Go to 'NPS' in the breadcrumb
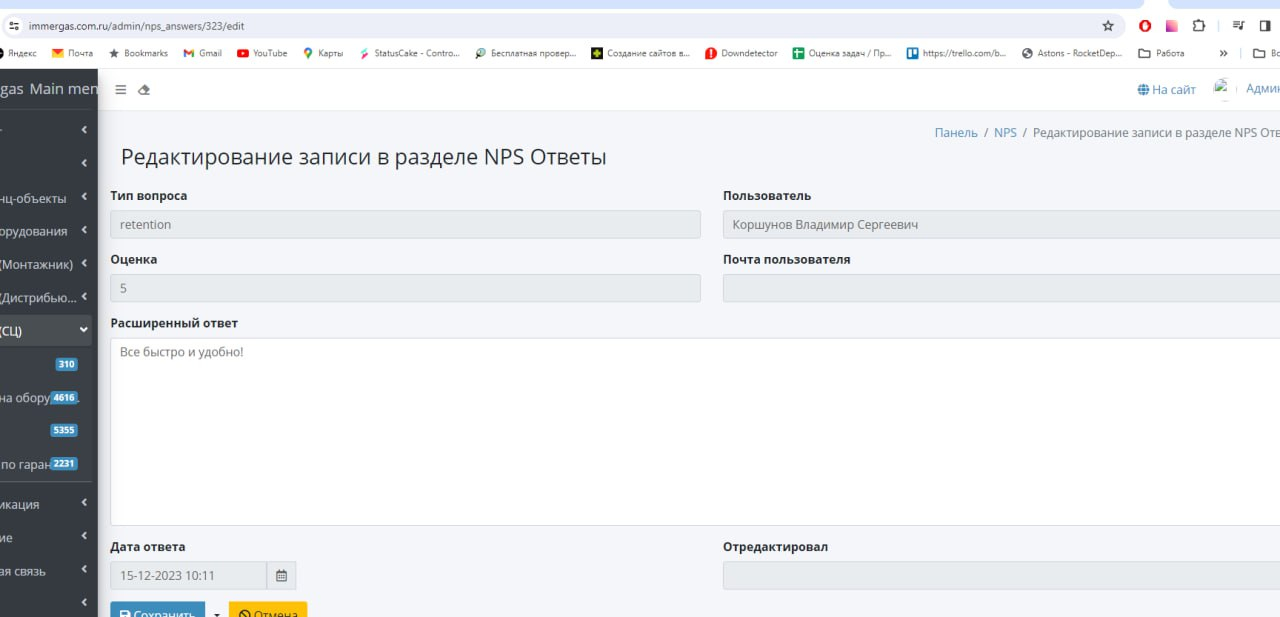 (x=1005, y=133)
